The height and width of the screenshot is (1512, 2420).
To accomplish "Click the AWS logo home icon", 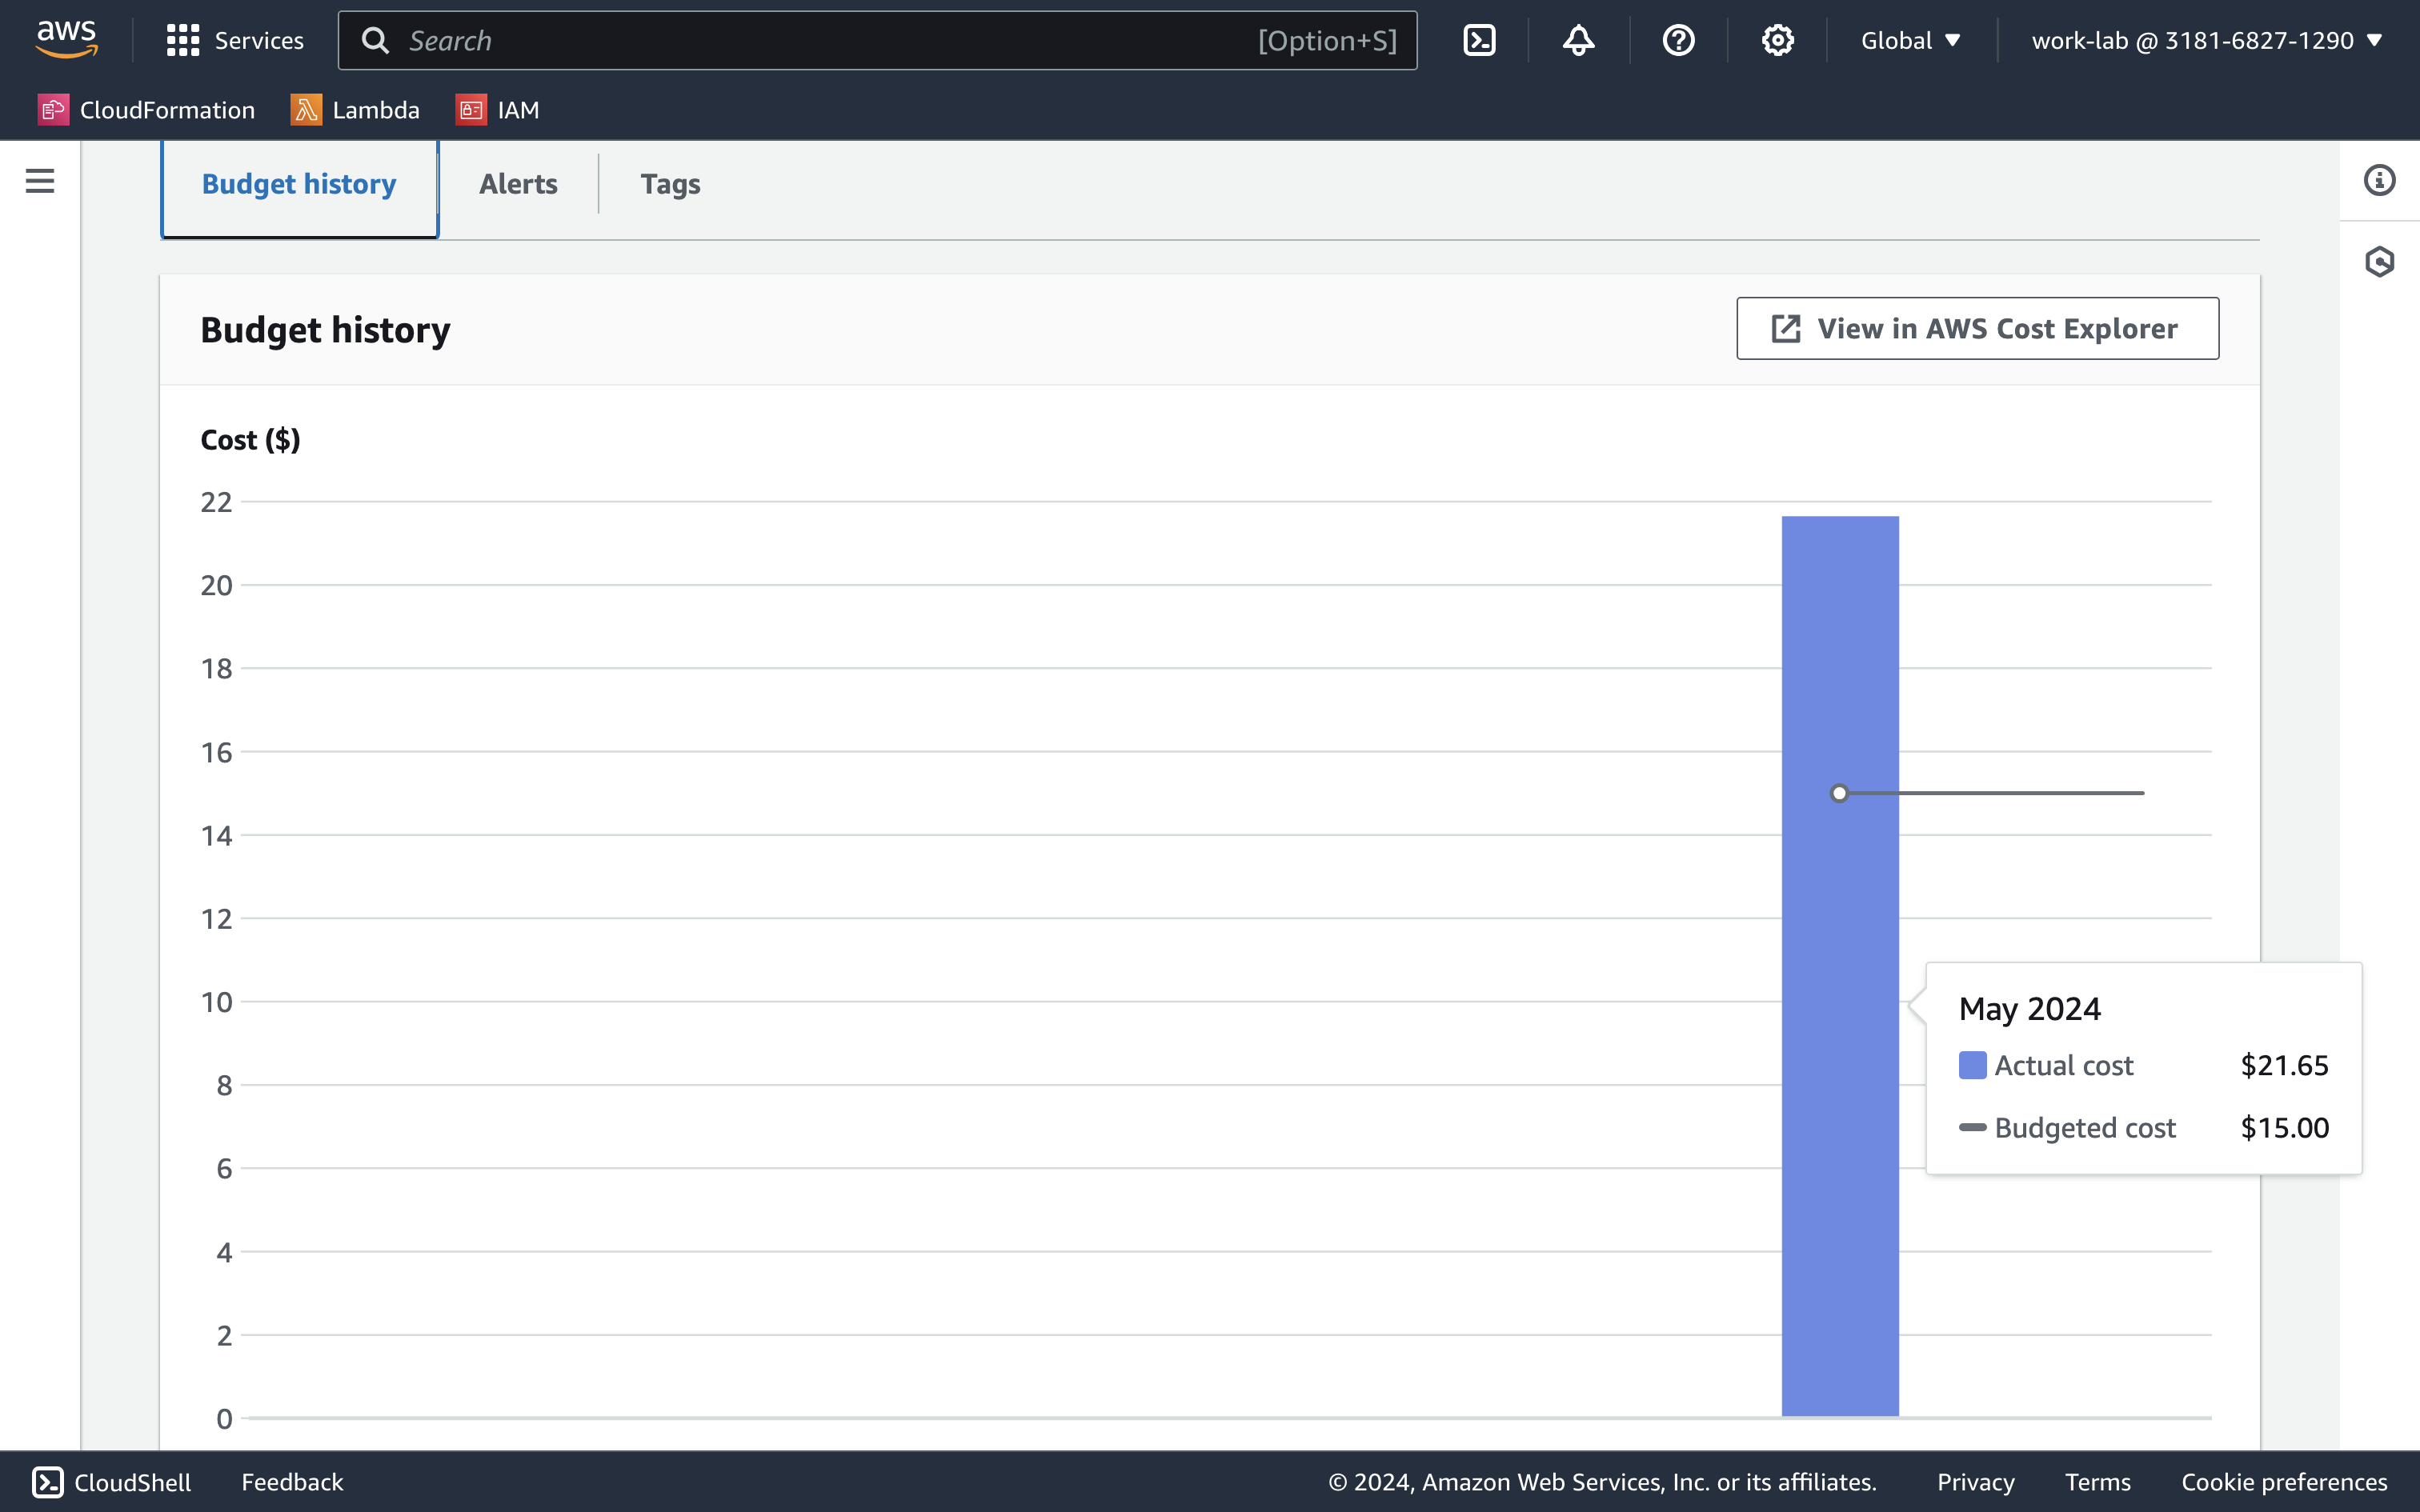I will pos(66,40).
